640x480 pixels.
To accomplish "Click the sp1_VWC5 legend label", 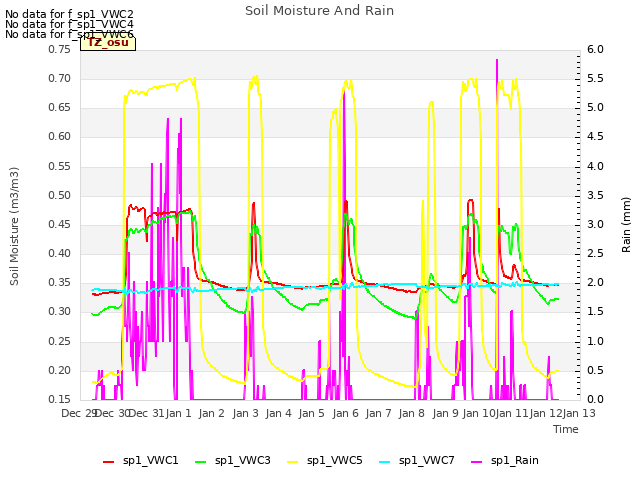I will tap(335, 461).
